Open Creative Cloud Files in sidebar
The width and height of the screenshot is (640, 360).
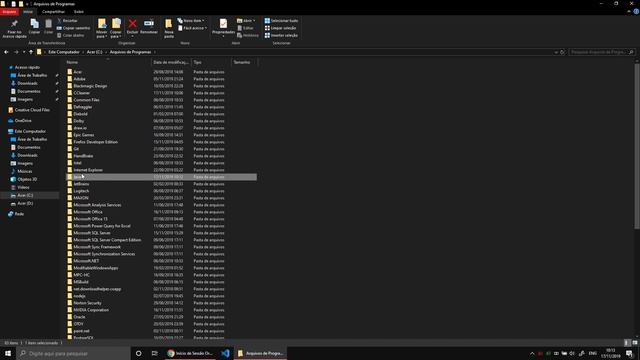(32, 110)
